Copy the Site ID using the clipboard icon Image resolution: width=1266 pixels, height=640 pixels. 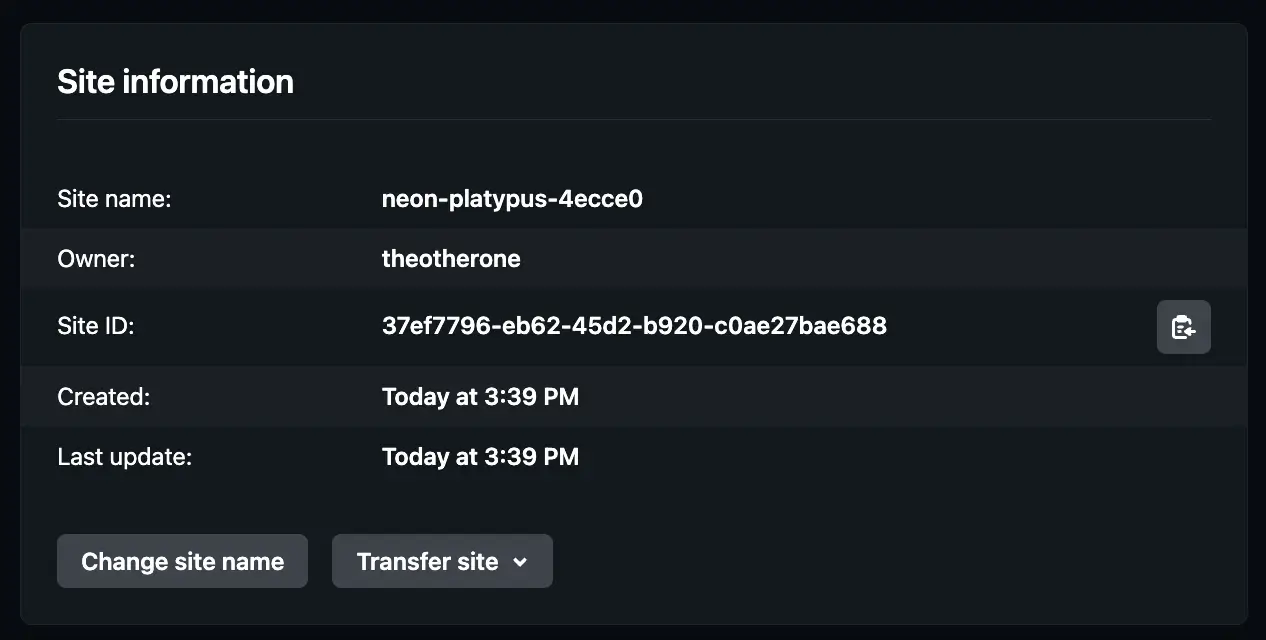click(1184, 327)
